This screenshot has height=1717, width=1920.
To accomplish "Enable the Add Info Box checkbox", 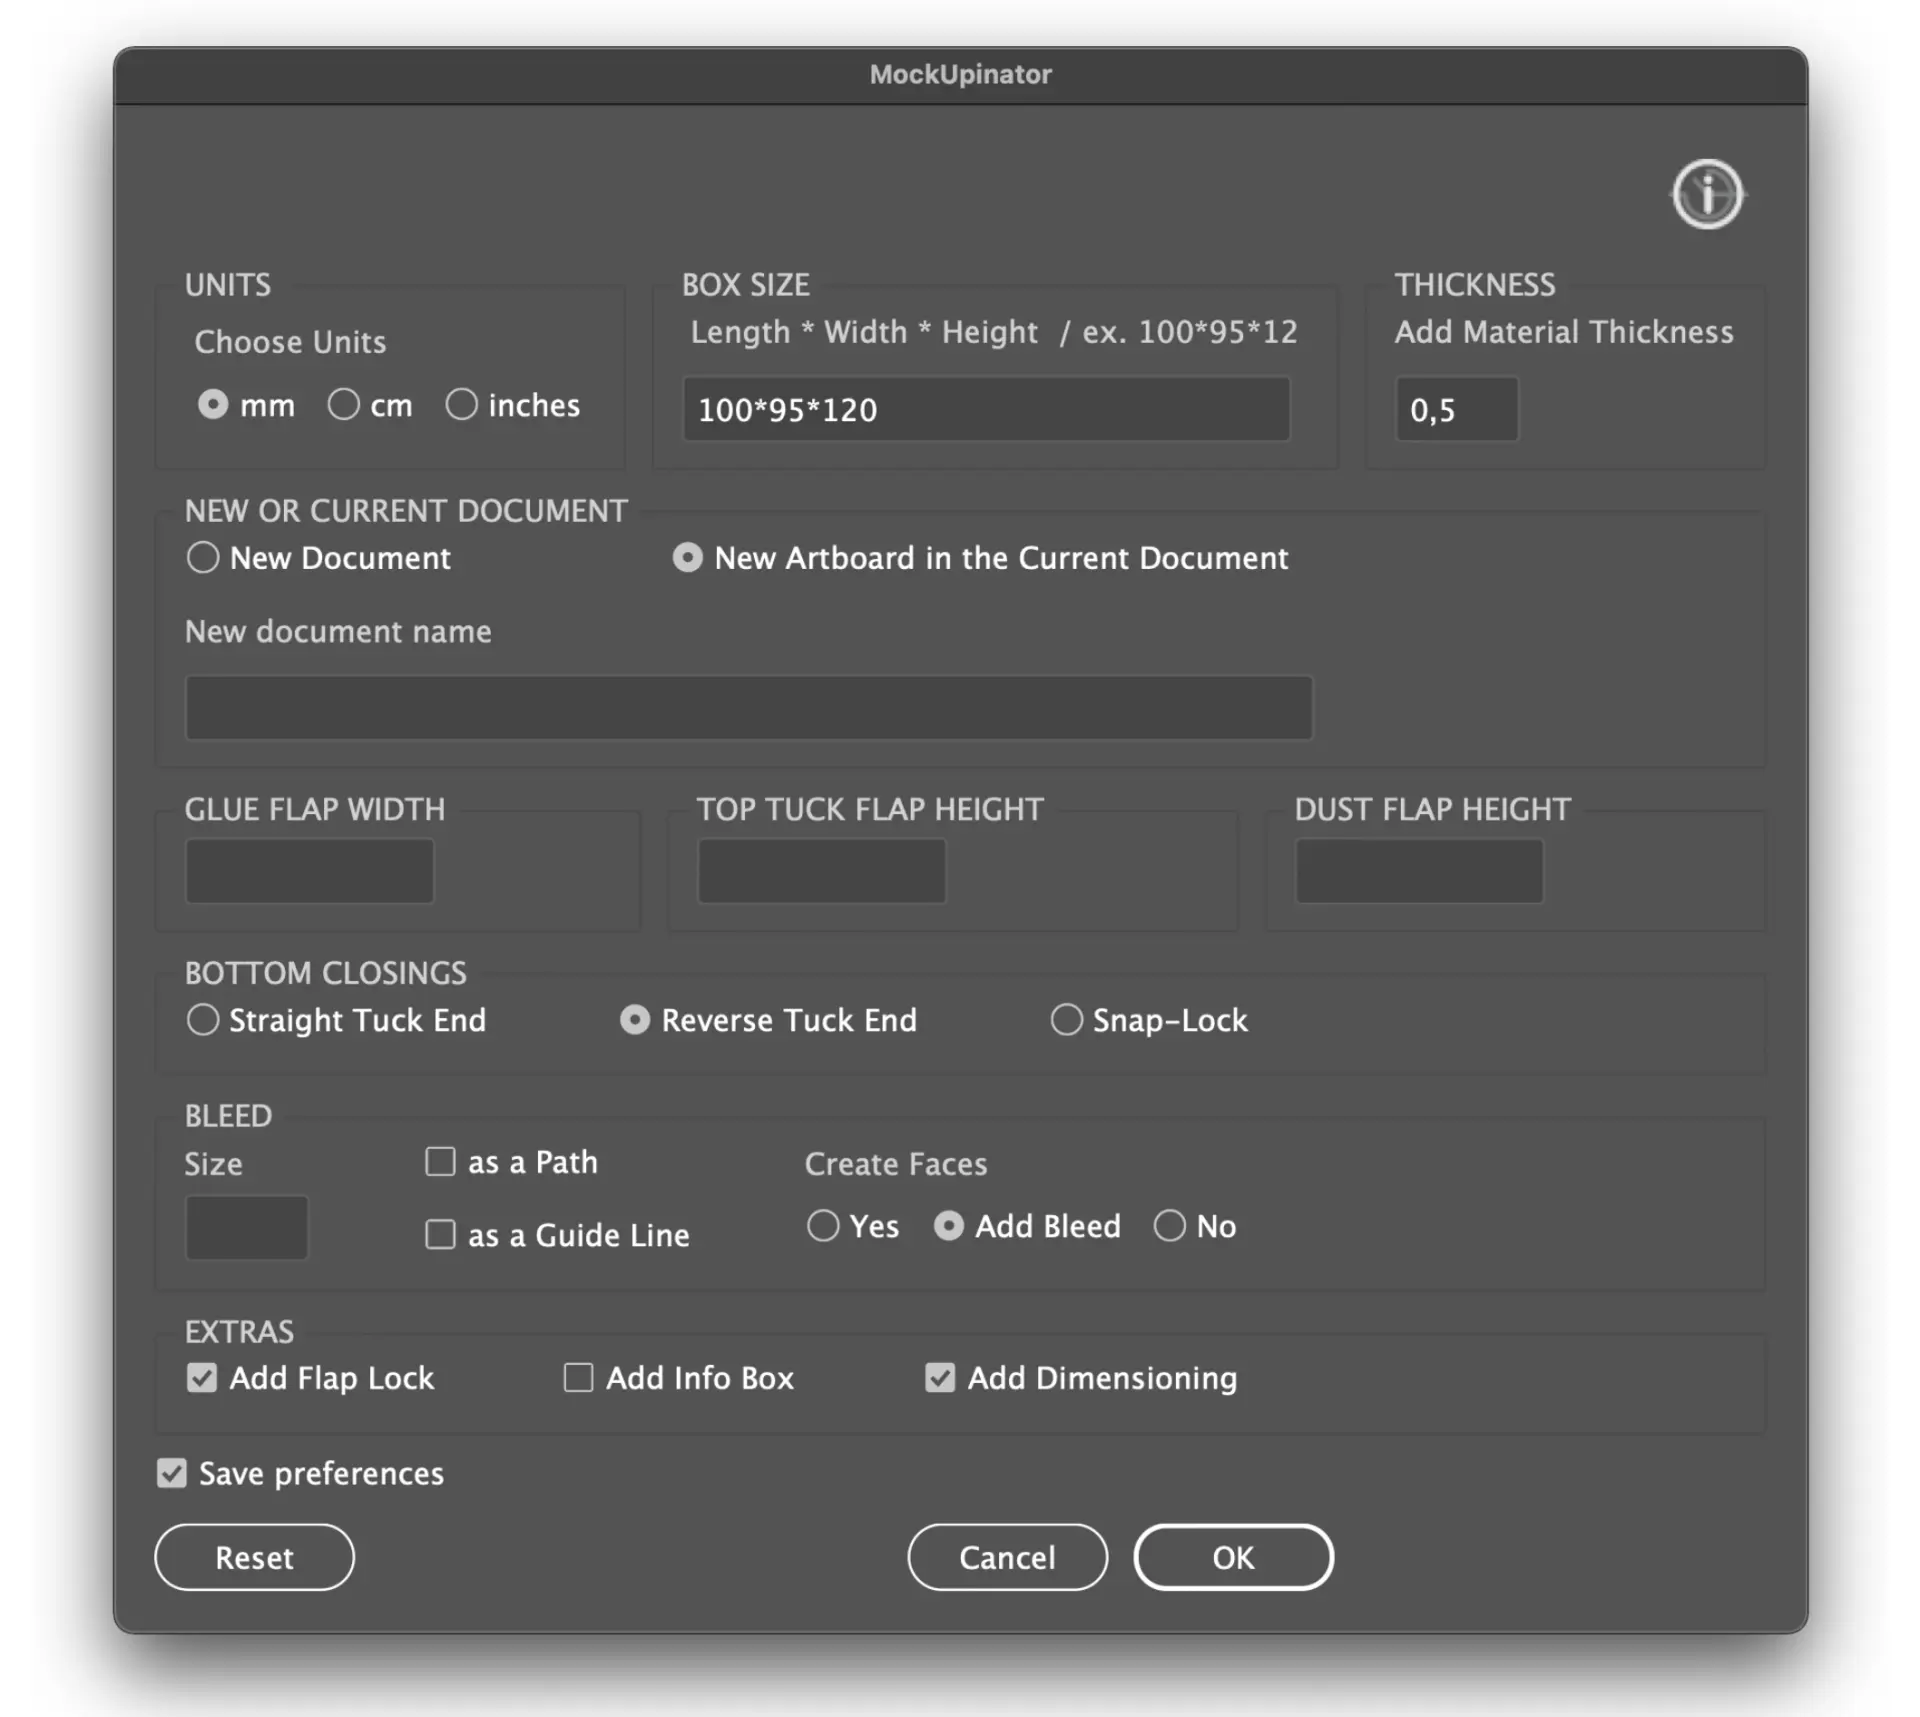I will click(578, 1377).
